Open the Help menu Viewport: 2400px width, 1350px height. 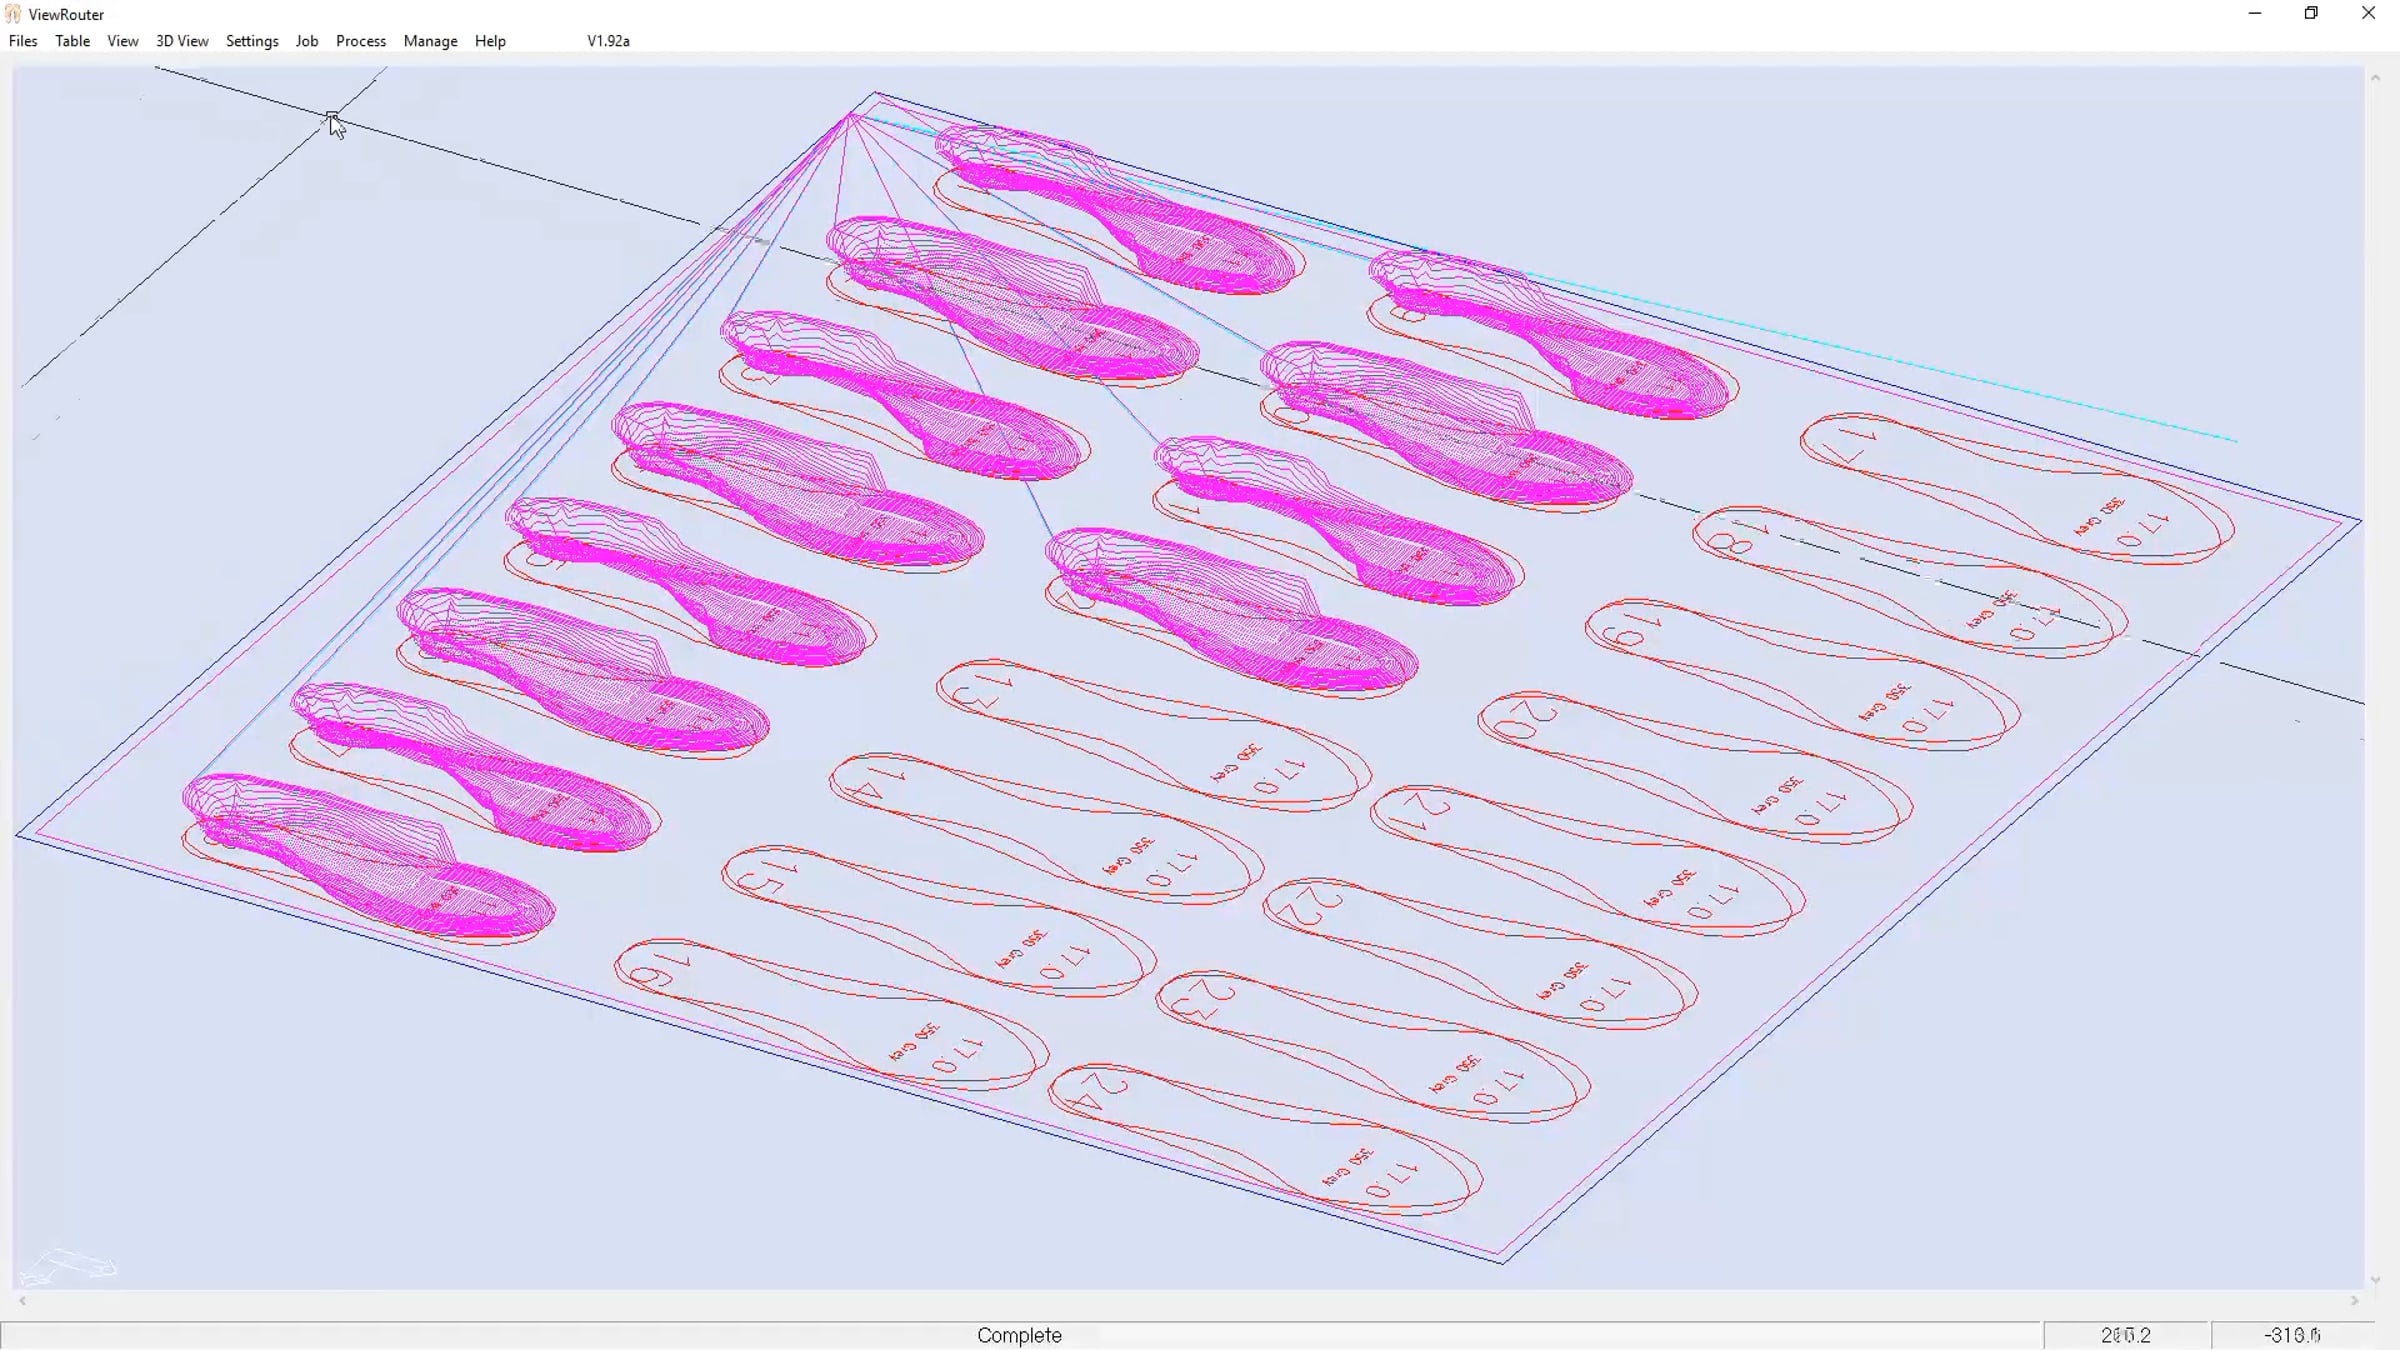pos(490,41)
